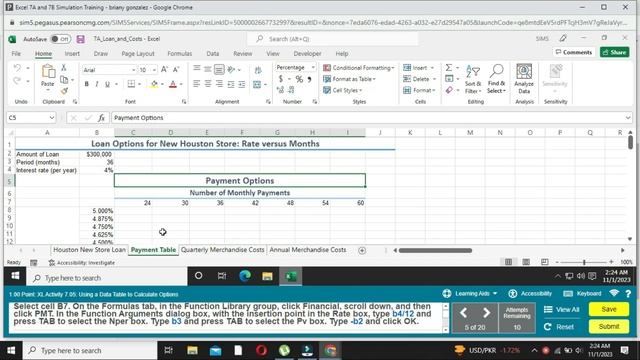Viewport: 640px width, 360px height.
Task: Open Houston New Store Loan sheet tab
Action: click(89, 250)
